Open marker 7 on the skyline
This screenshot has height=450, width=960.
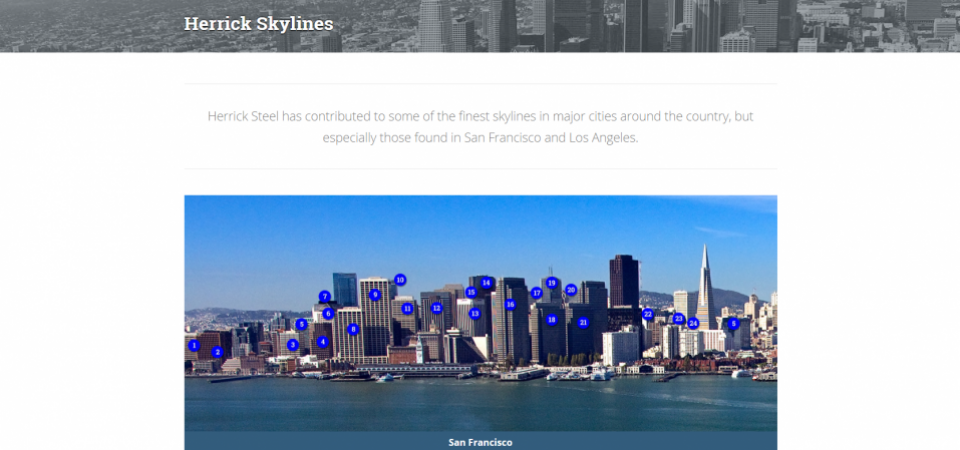(325, 297)
